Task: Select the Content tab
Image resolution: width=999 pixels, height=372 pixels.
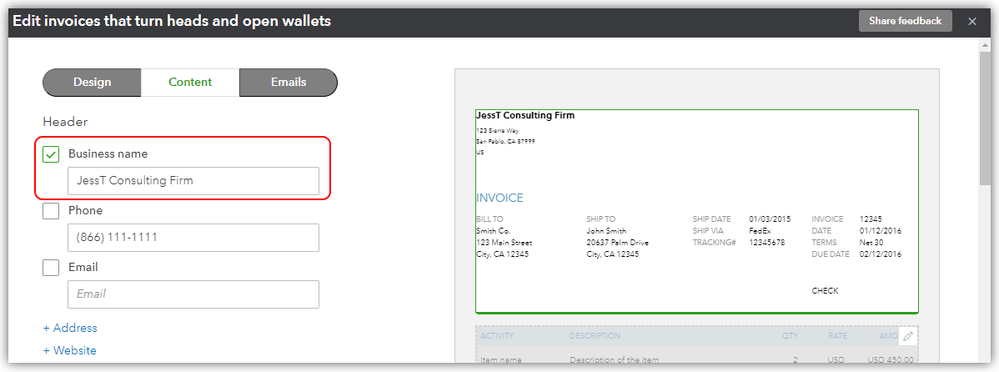Action: [x=190, y=82]
